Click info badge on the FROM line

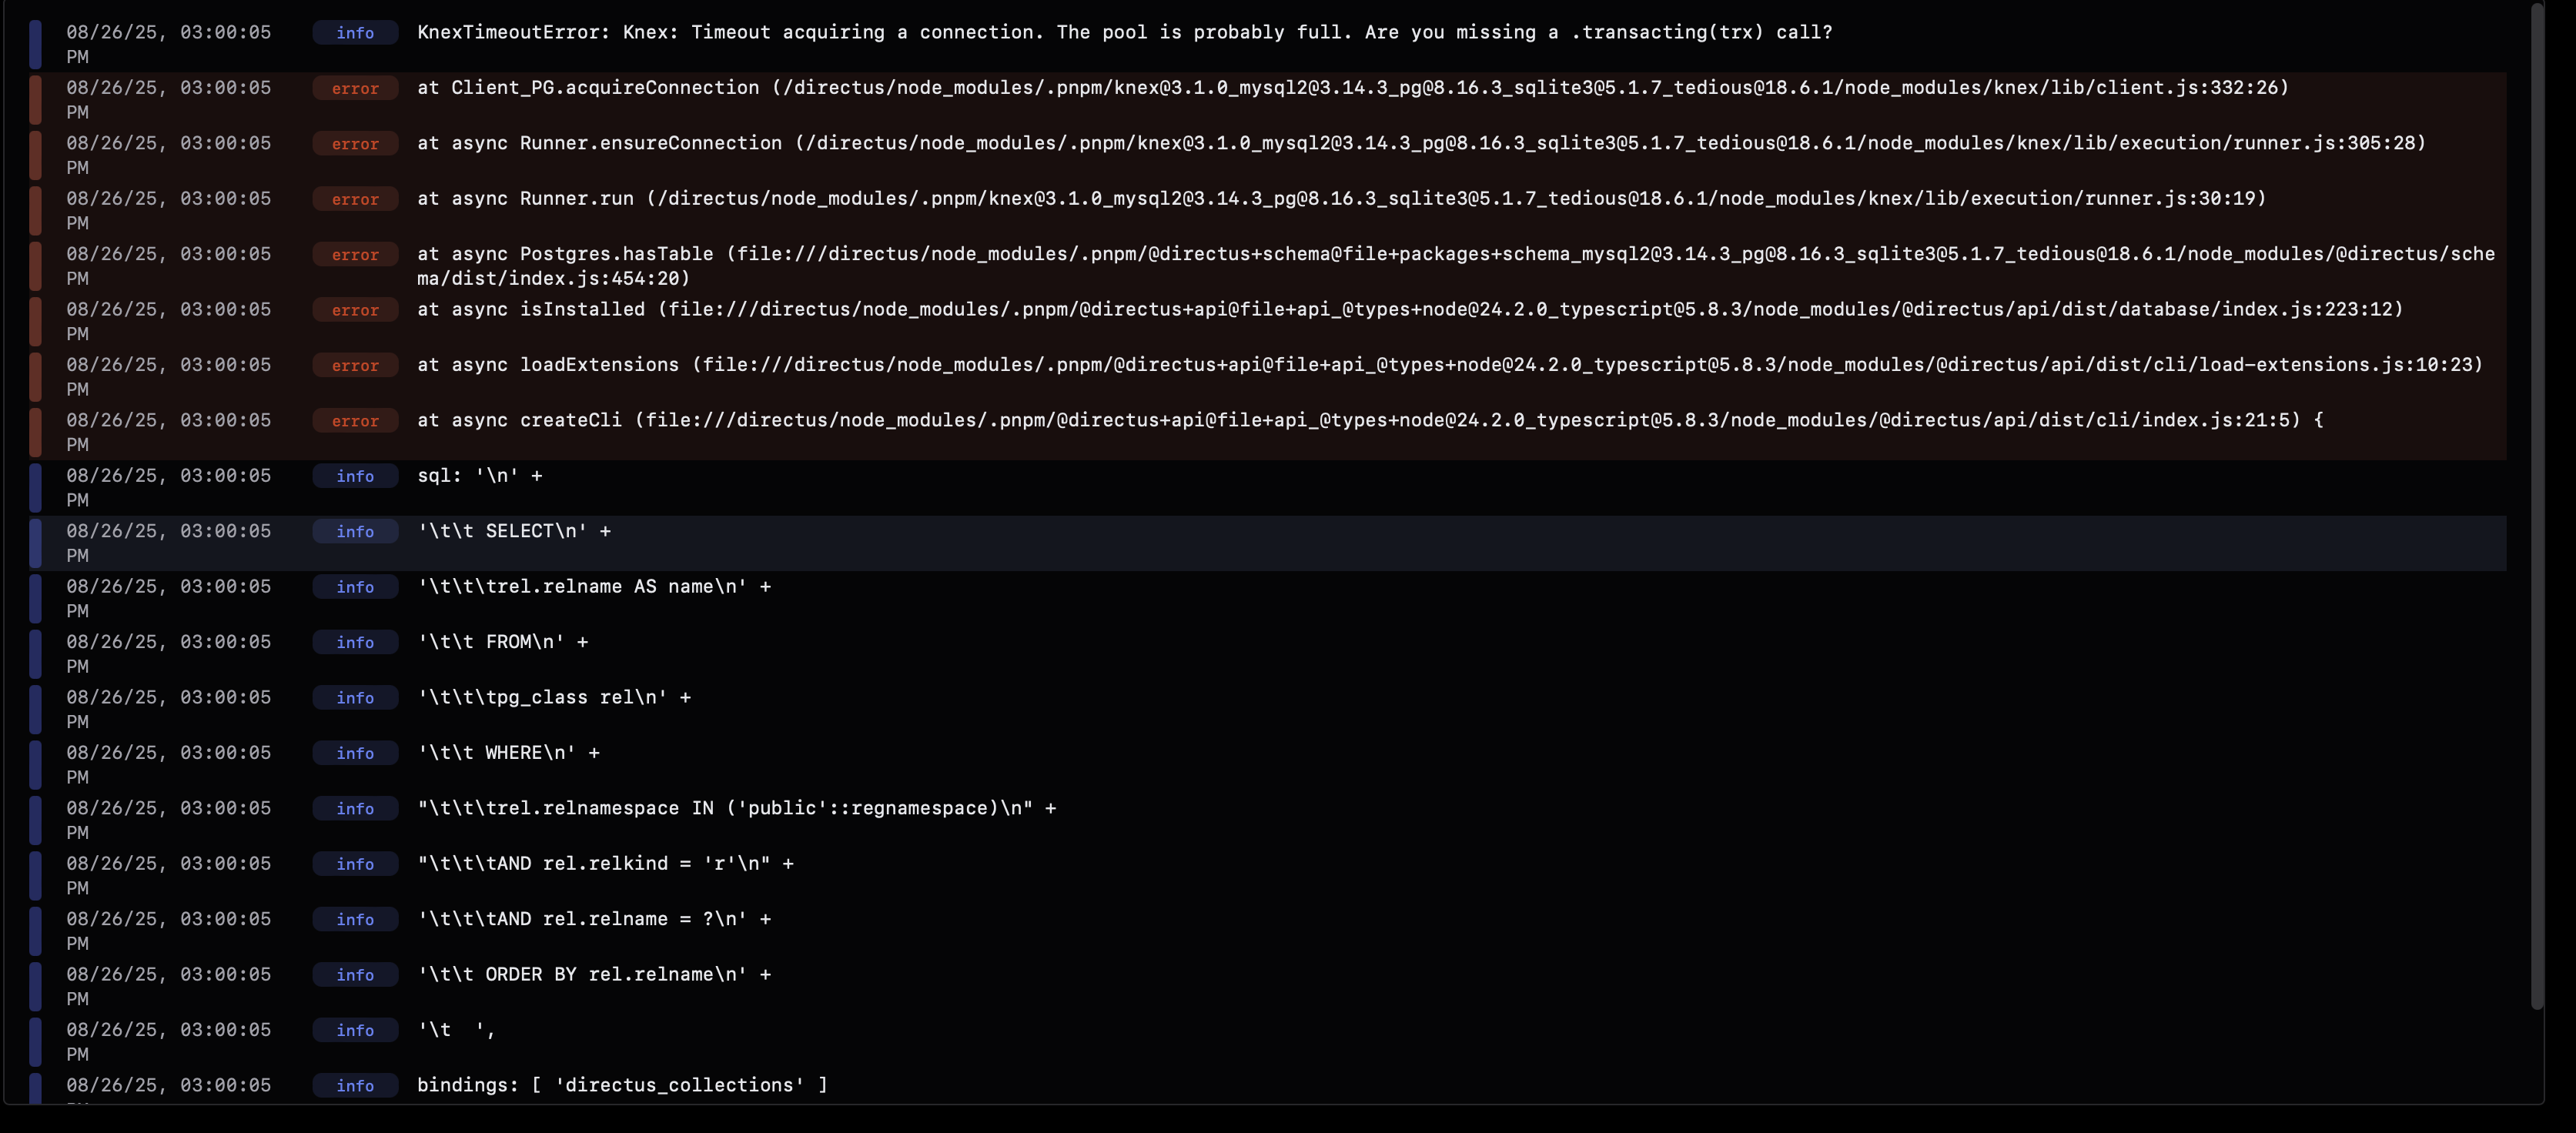pos(355,642)
